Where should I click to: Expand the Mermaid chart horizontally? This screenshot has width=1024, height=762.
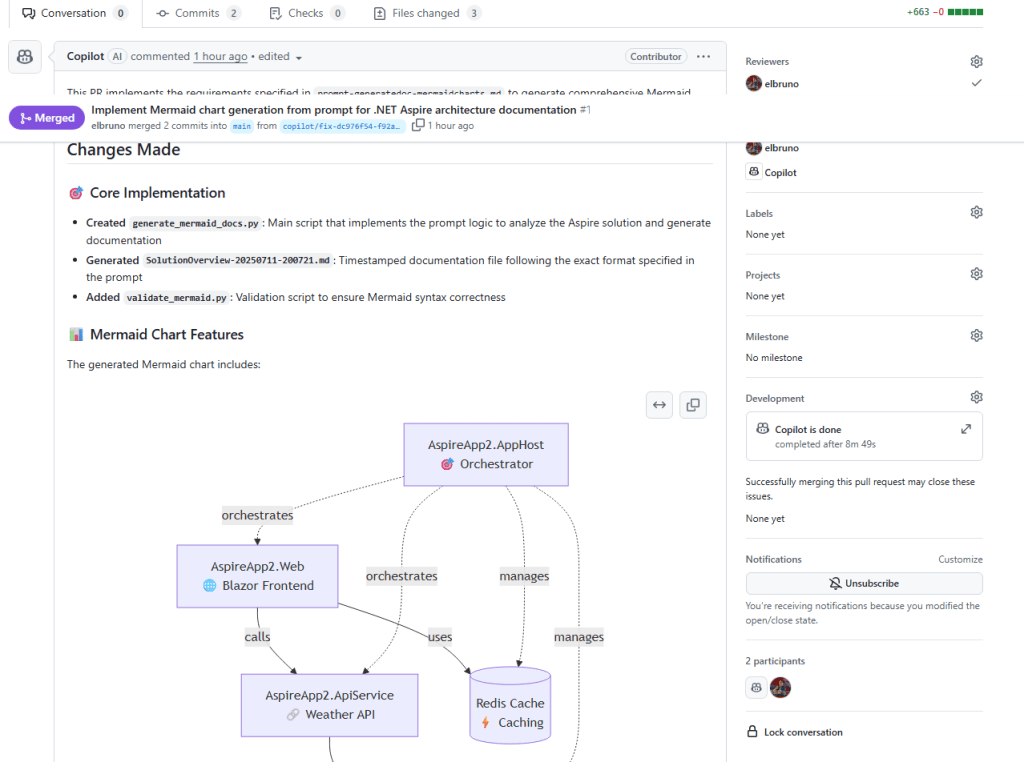660,405
